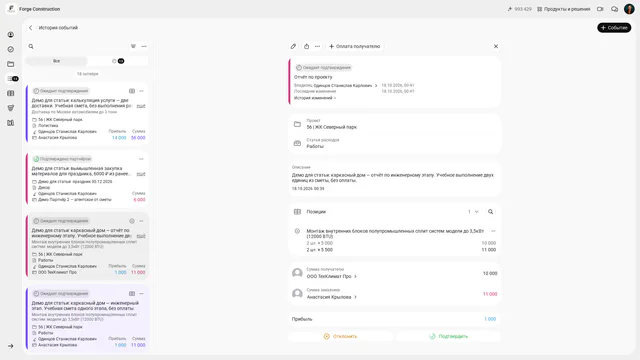Select the Все tab
The height and width of the screenshot is (360, 640).
click(x=56, y=61)
